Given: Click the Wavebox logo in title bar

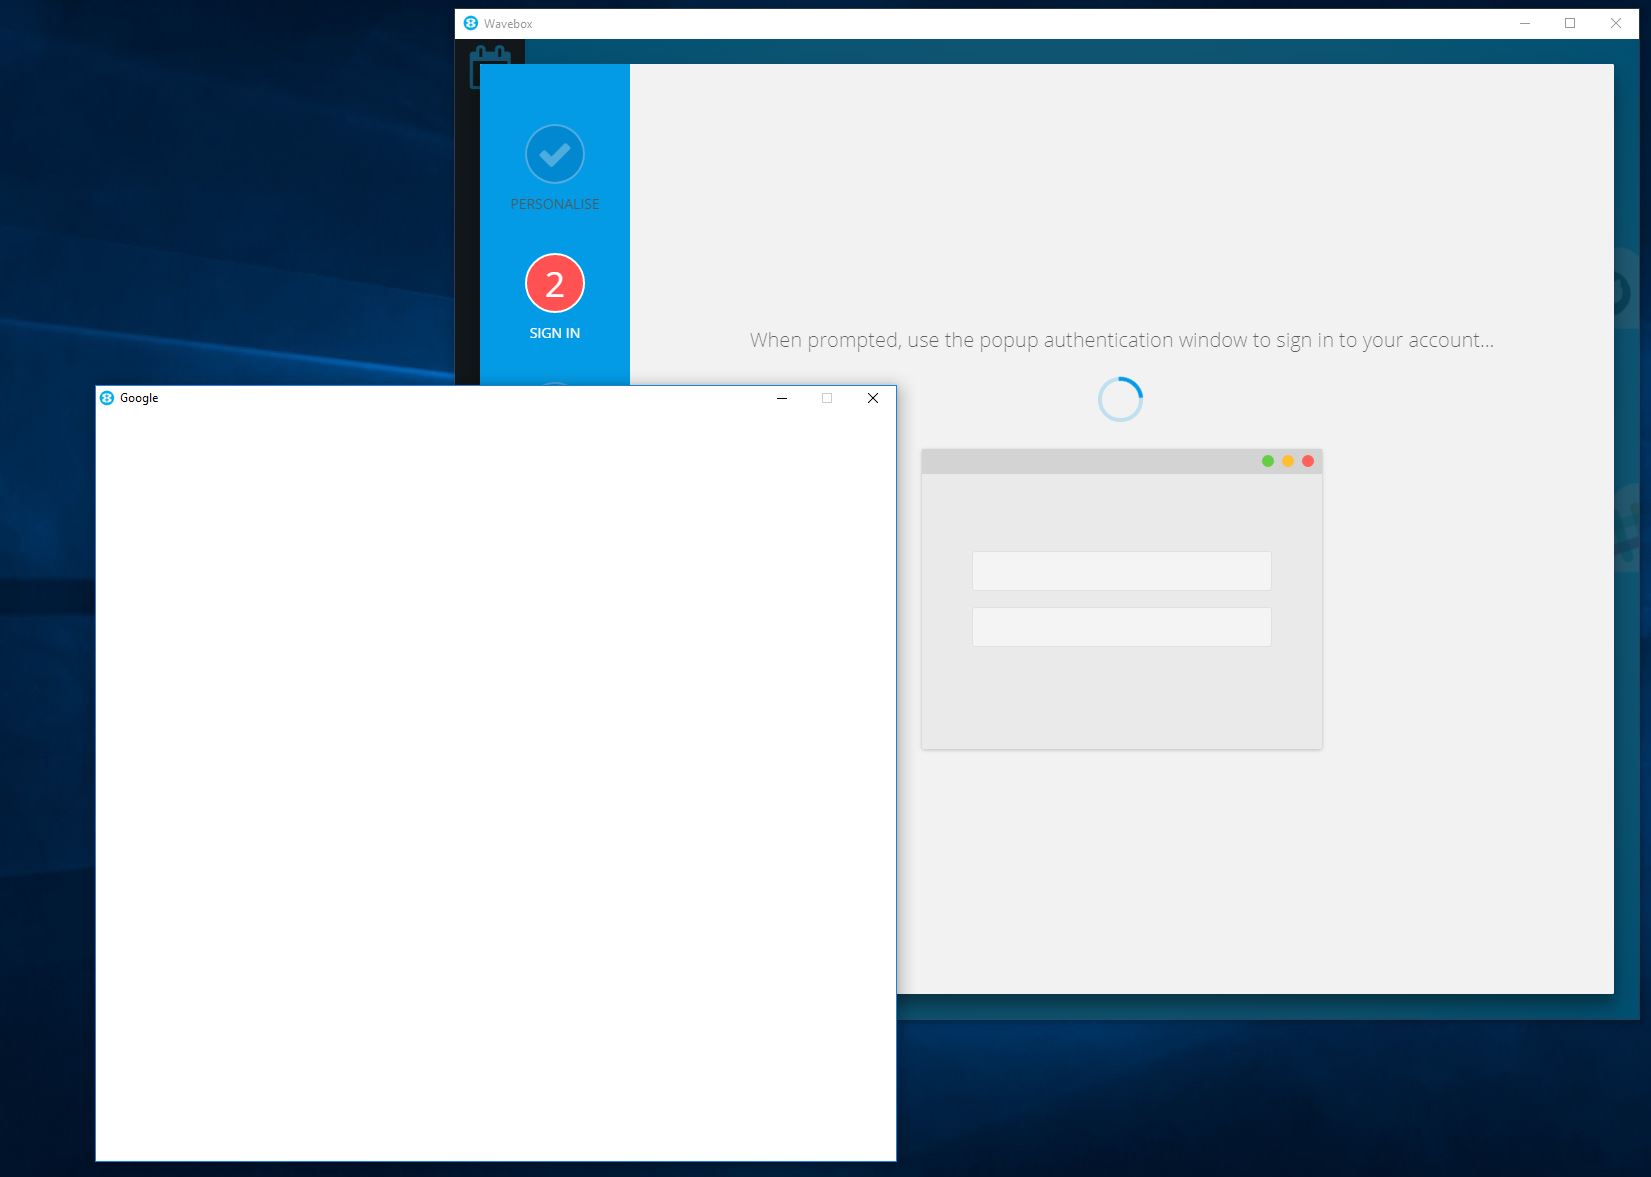Looking at the screenshot, I should click(x=471, y=23).
